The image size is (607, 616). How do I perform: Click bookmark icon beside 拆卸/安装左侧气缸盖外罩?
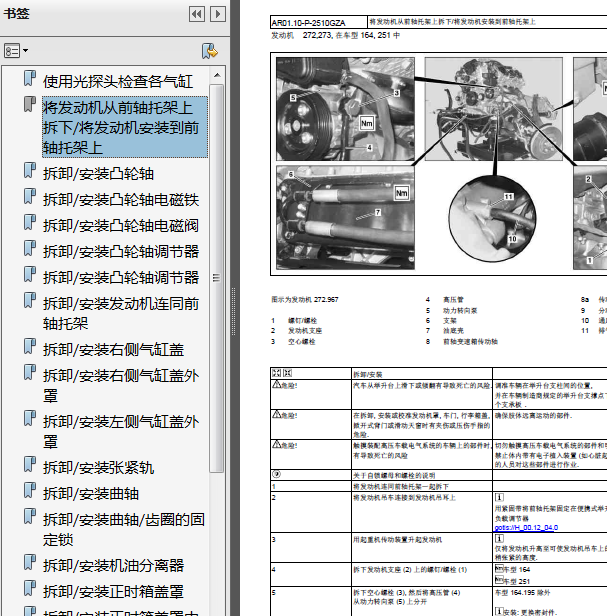[x=29, y=418]
